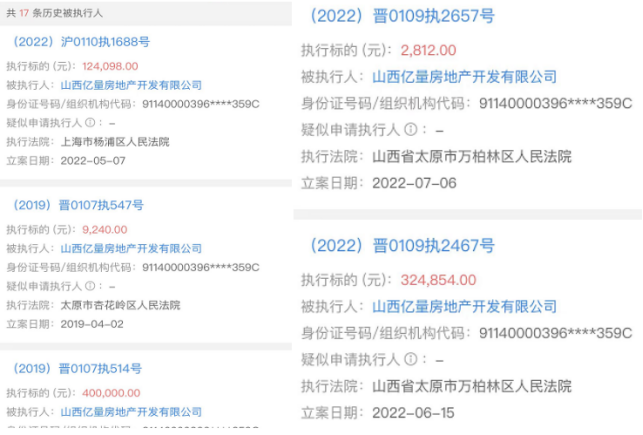Click info icon beside 疑似申请执行人 in 晋0107执547号 record
The image size is (643, 435).
(90, 286)
